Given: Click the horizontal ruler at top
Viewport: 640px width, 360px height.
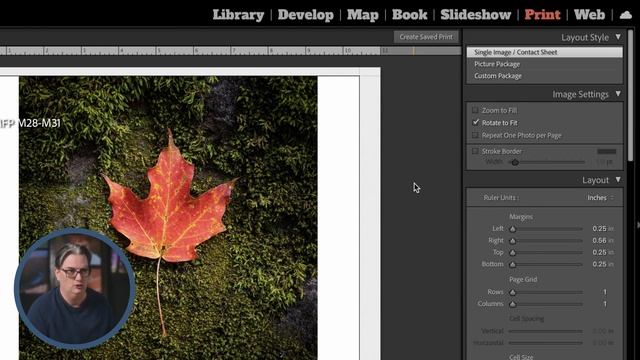Looking at the screenshot, I should [231, 51].
